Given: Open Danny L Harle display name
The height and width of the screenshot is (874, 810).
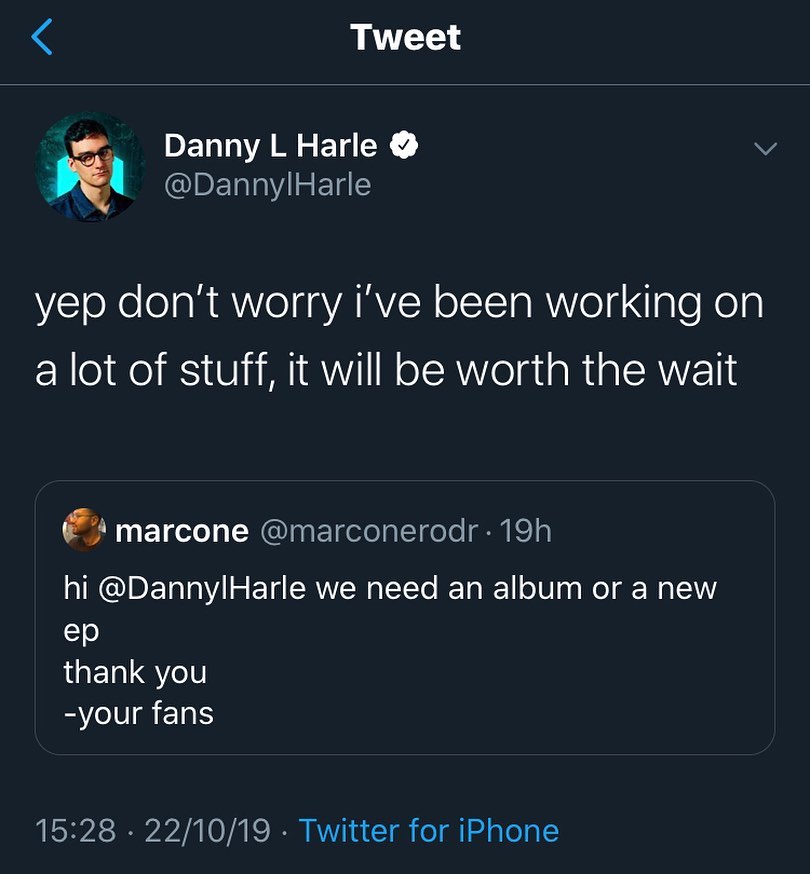Looking at the screenshot, I should coord(270,146).
